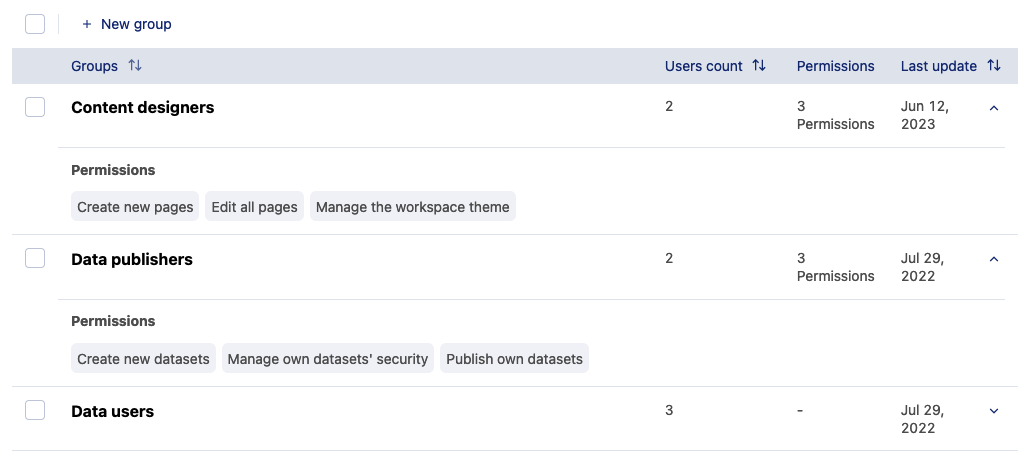This screenshot has height=463, width=1031.
Task: Click 'Manage the workspace theme' tag
Action: (x=412, y=207)
